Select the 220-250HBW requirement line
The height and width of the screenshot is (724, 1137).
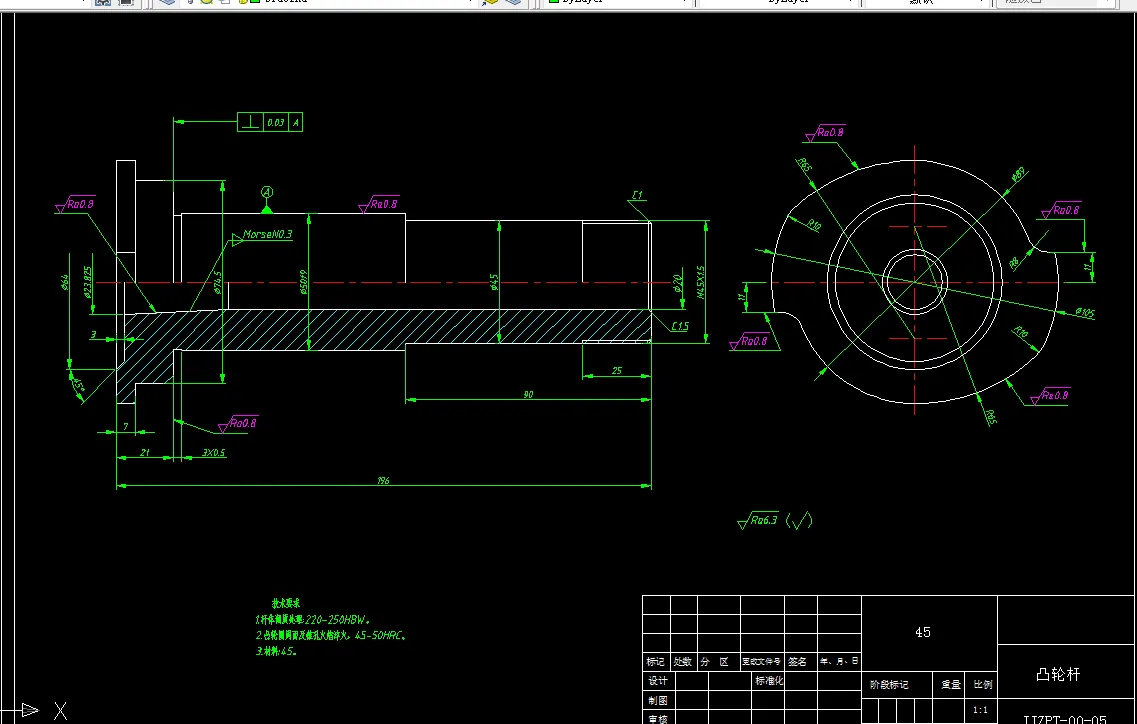point(313,620)
